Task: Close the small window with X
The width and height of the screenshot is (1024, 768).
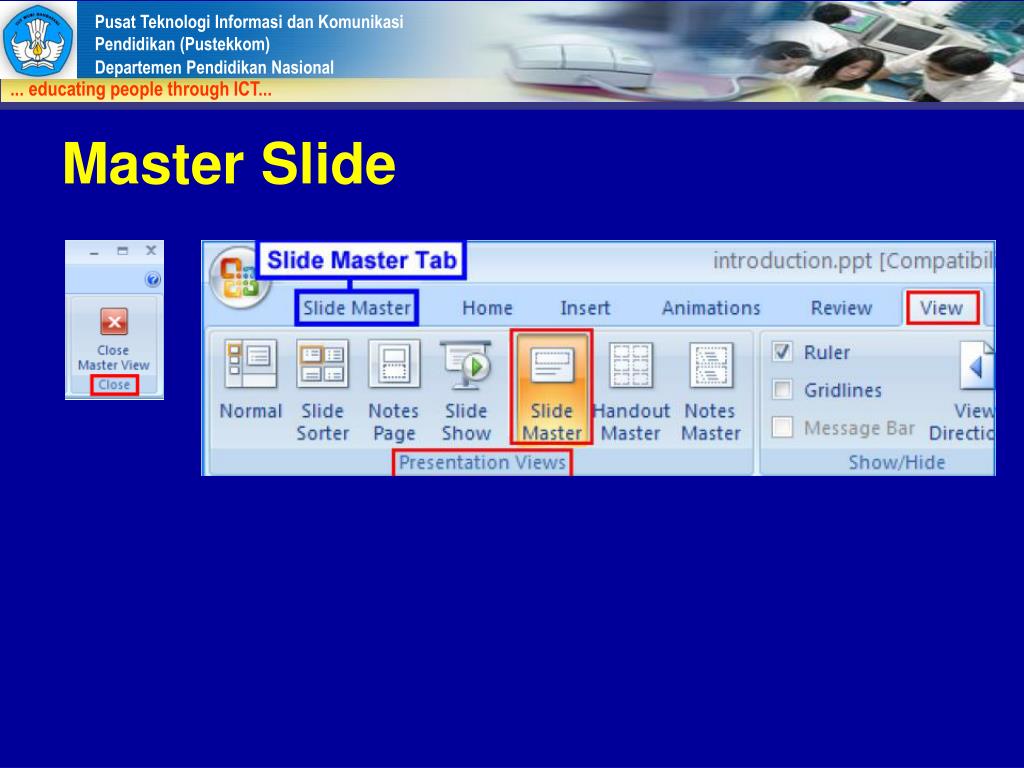Action: (151, 250)
